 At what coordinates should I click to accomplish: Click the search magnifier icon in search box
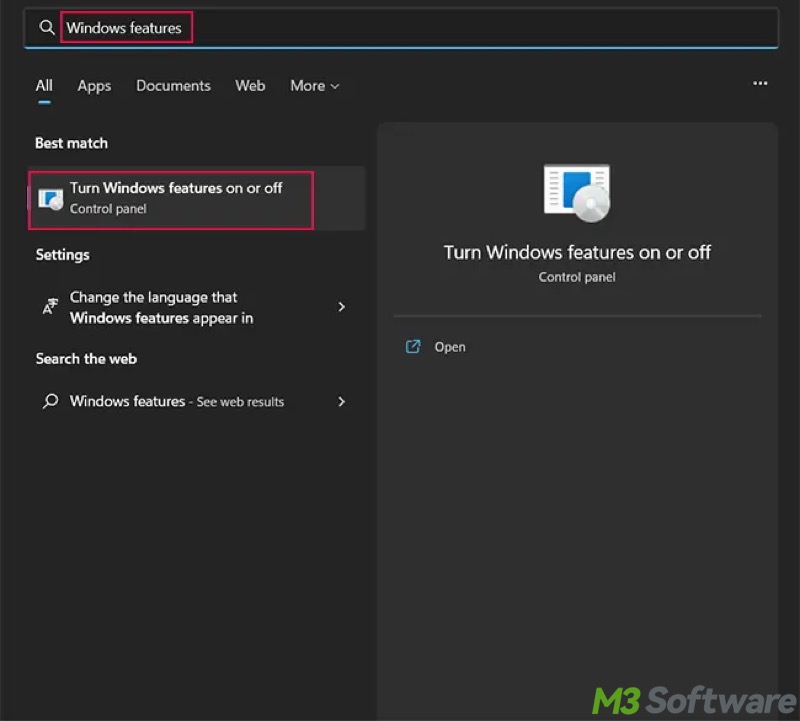[47, 27]
